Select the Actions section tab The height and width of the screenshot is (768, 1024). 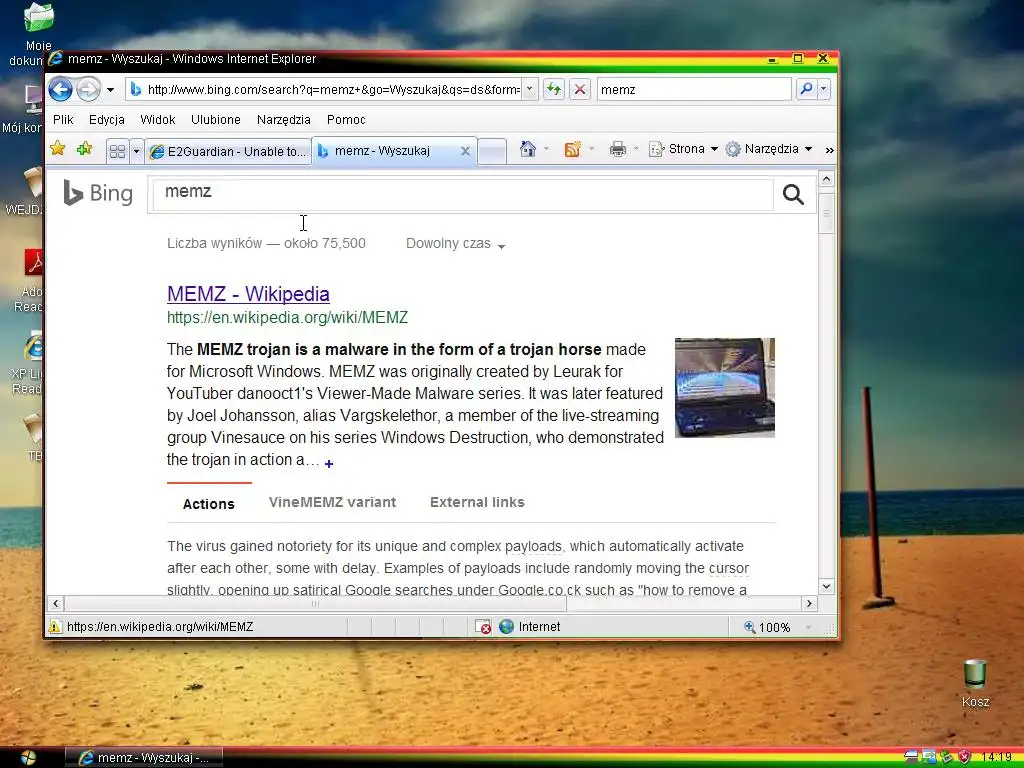click(208, 504)
